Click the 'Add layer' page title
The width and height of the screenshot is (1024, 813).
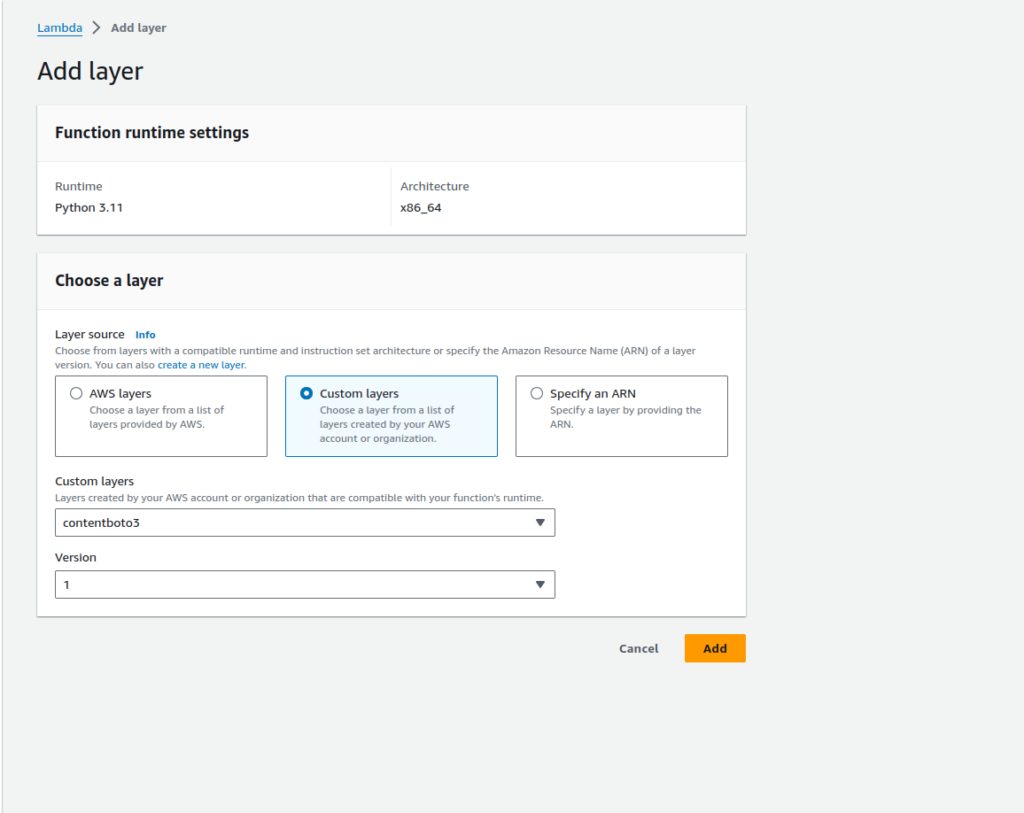(x=90, y=71)
